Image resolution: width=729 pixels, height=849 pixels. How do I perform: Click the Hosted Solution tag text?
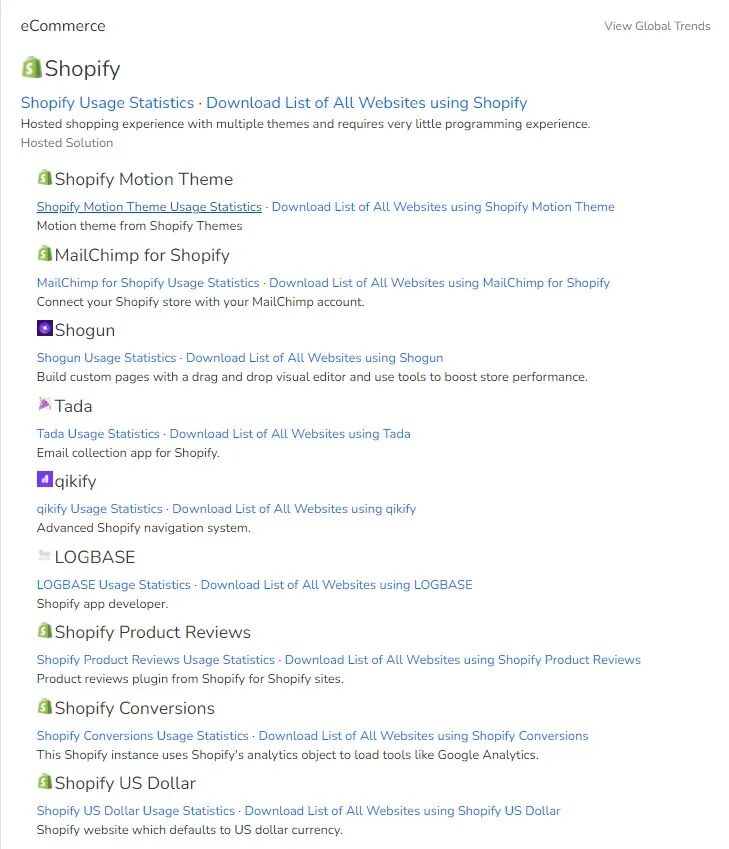point(67,143)
